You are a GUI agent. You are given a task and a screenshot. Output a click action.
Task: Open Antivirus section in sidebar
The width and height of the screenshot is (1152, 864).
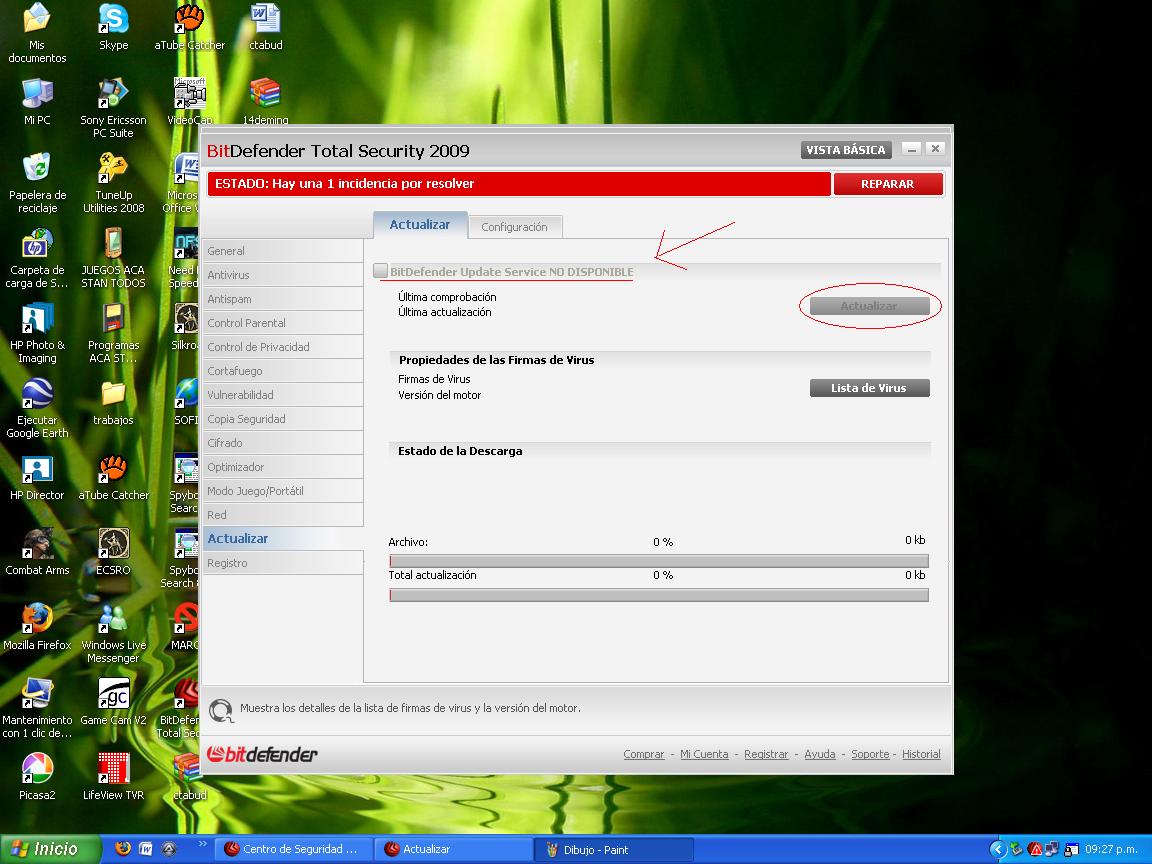(282, 275)
